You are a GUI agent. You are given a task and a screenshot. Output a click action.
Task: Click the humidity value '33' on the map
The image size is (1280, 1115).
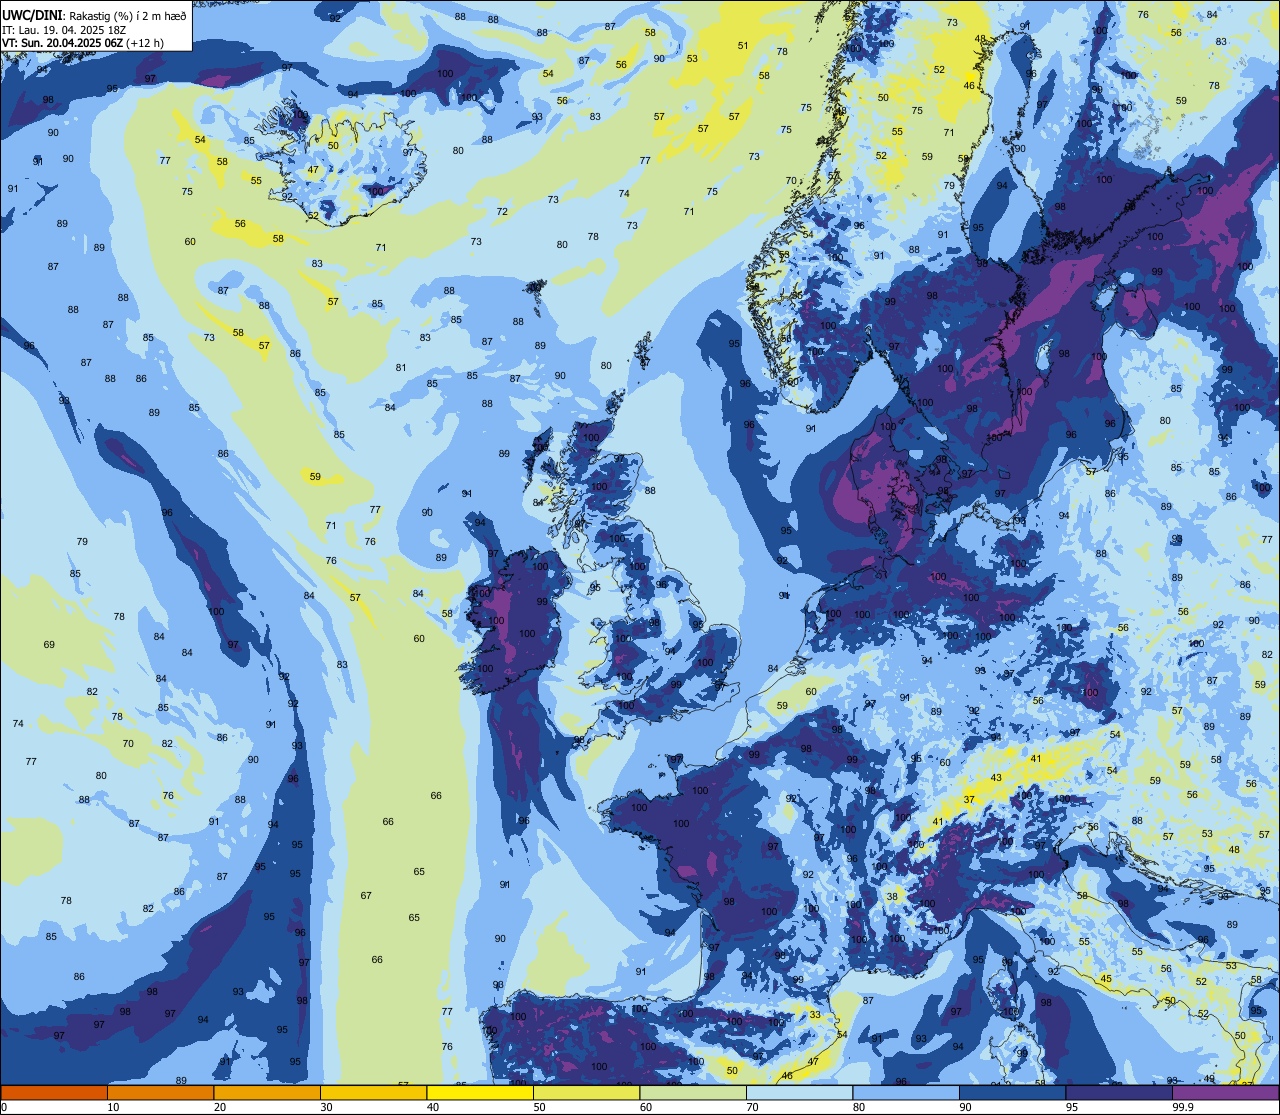coord(815,1015)
